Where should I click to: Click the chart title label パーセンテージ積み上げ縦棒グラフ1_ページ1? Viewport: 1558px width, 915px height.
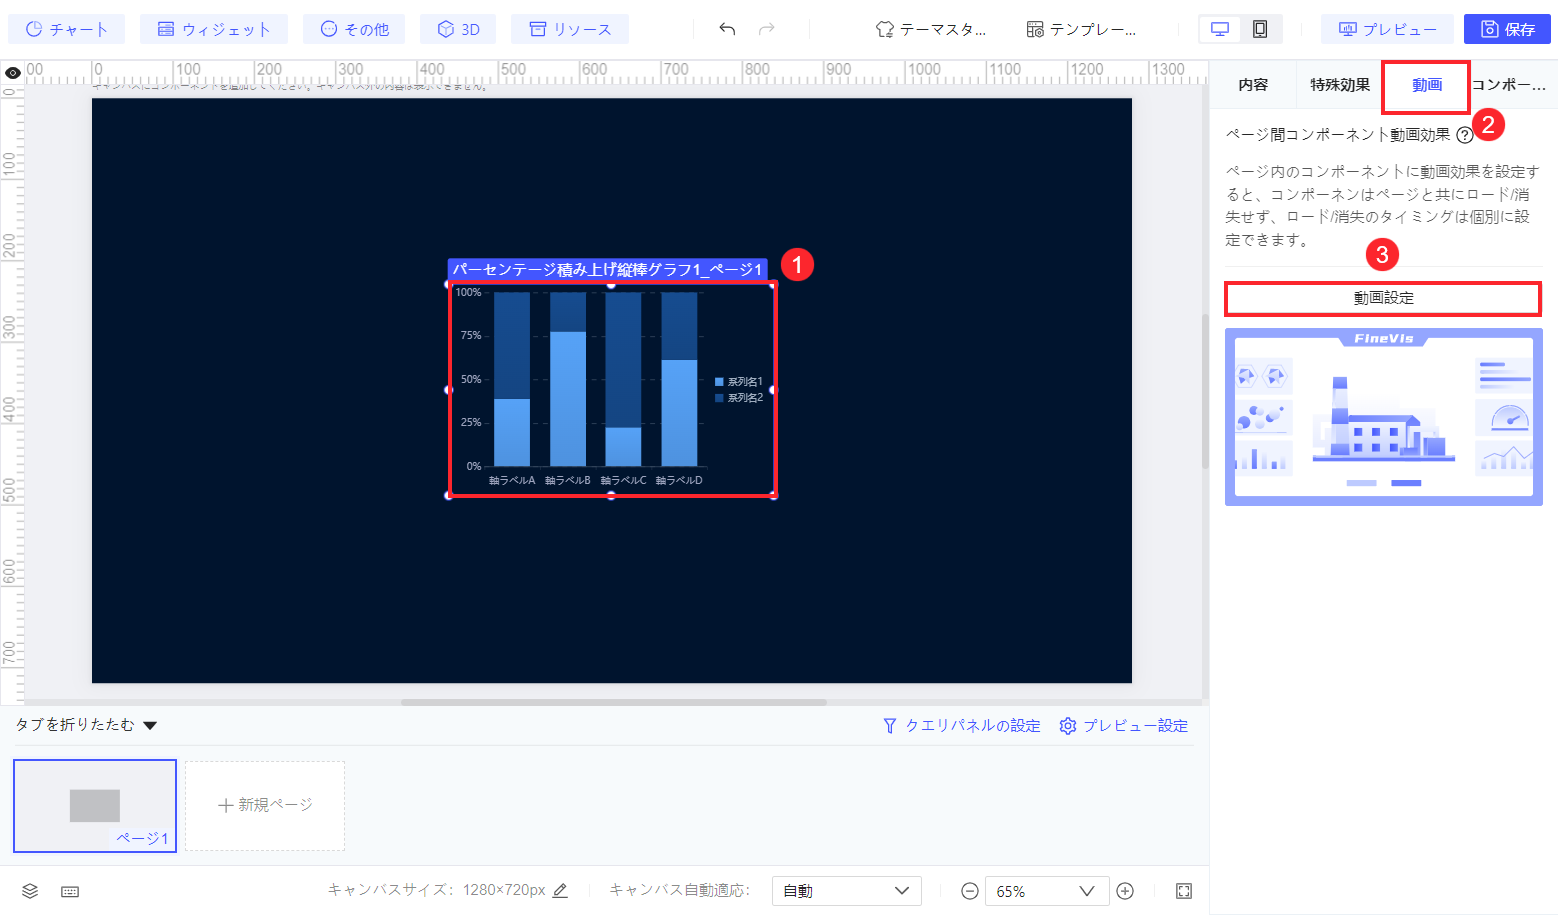(x=607, y=269)
